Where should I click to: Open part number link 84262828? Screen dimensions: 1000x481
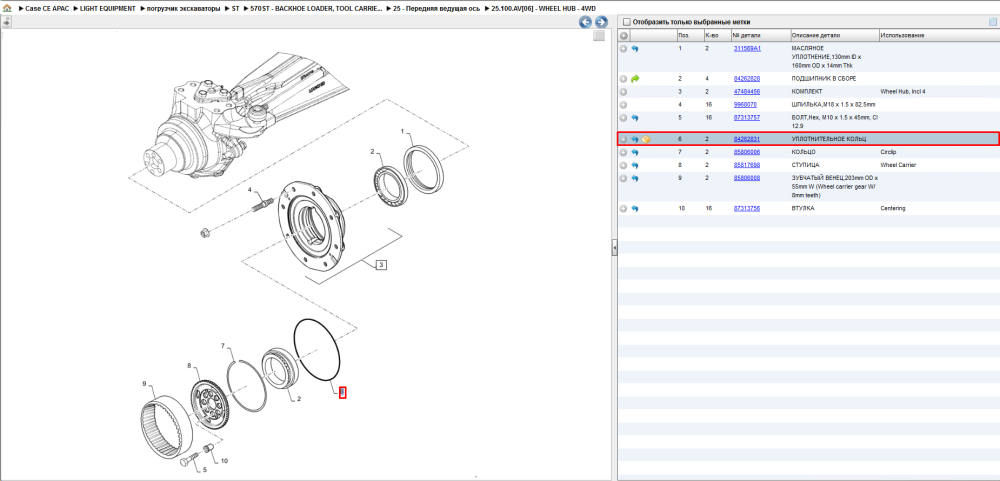point(746,78)
